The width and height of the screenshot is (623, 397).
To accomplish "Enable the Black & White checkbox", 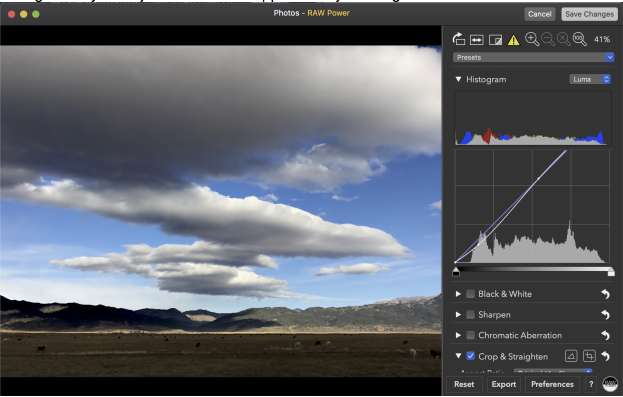I will coord(470,294).
